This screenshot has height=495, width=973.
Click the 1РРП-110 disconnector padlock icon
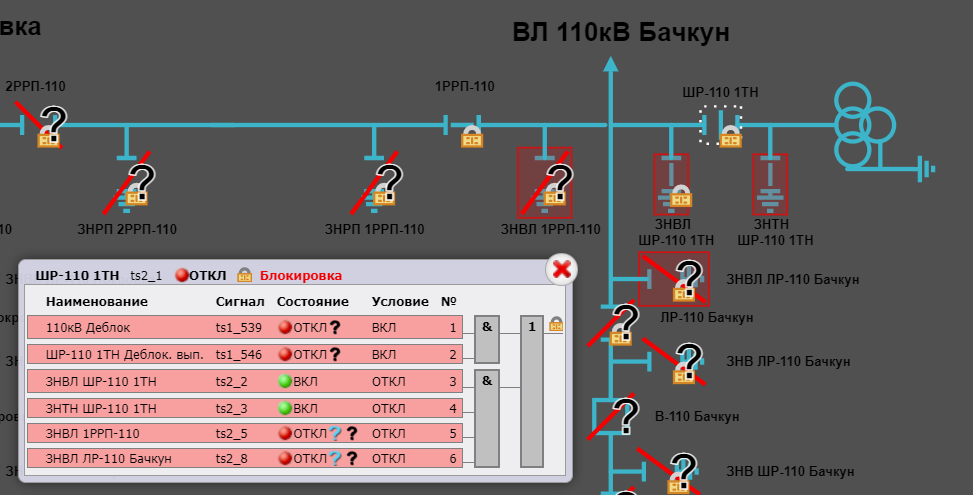pyautogui.click(x=472, y=136)
